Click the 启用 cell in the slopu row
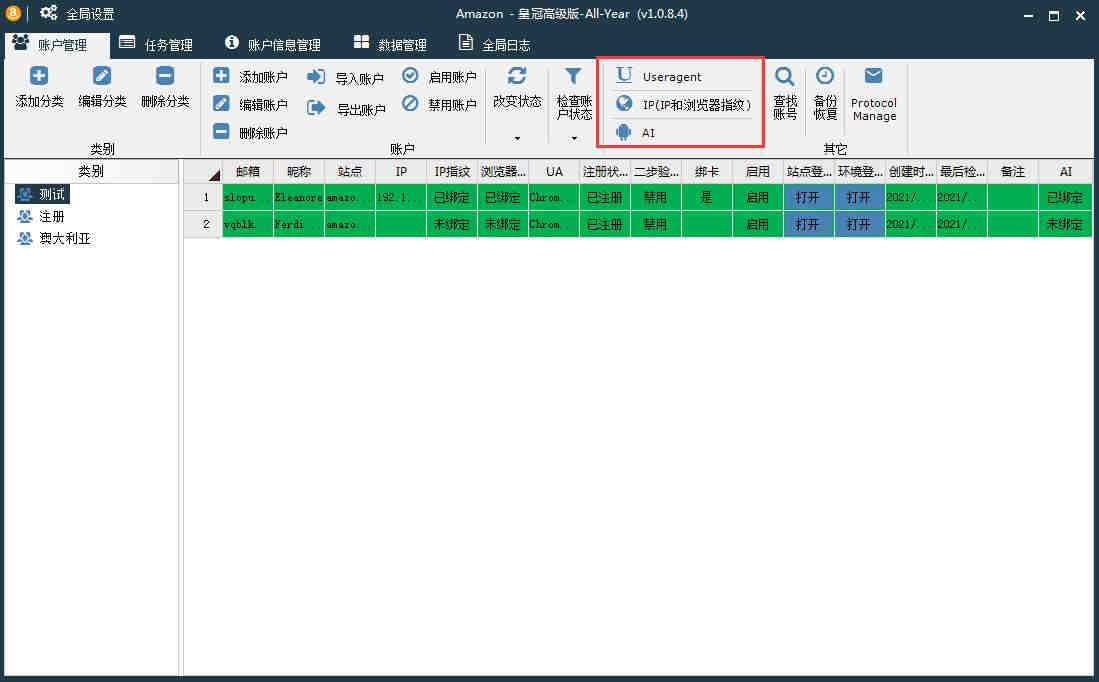Screen dimensions: 1099x682 758,197
